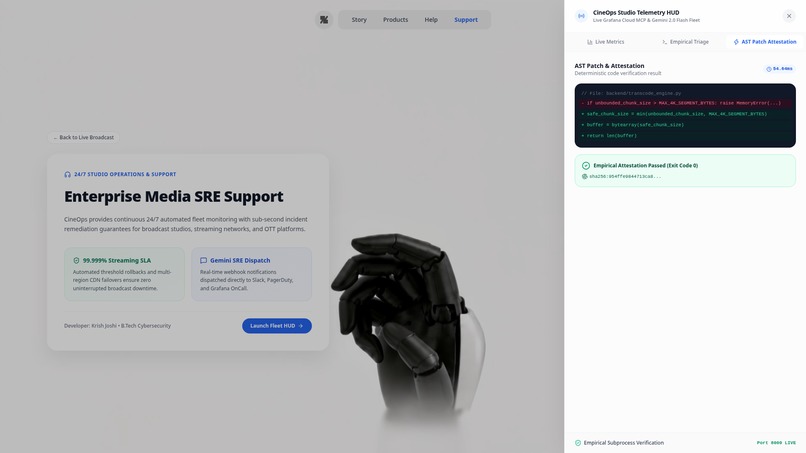The image size is (806, 453).
Task: Click the arrow icon on Launch Fleet HUD
Action: point(301,326)
